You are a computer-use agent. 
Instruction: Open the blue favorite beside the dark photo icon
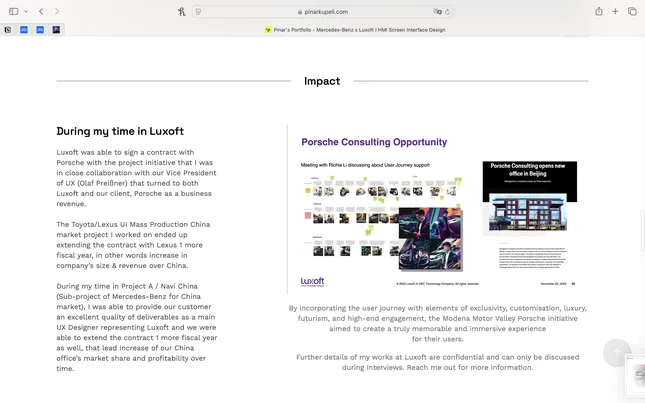click(x=40, y=30)
